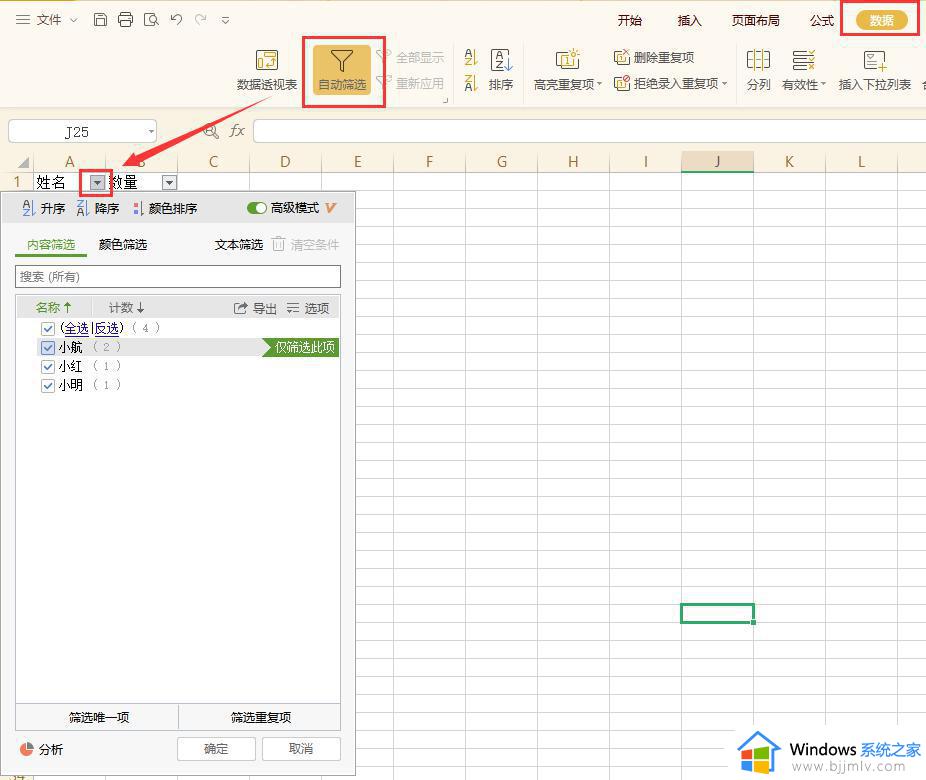
Task: Sort list by 名称 column header
Action: point(53,308)
